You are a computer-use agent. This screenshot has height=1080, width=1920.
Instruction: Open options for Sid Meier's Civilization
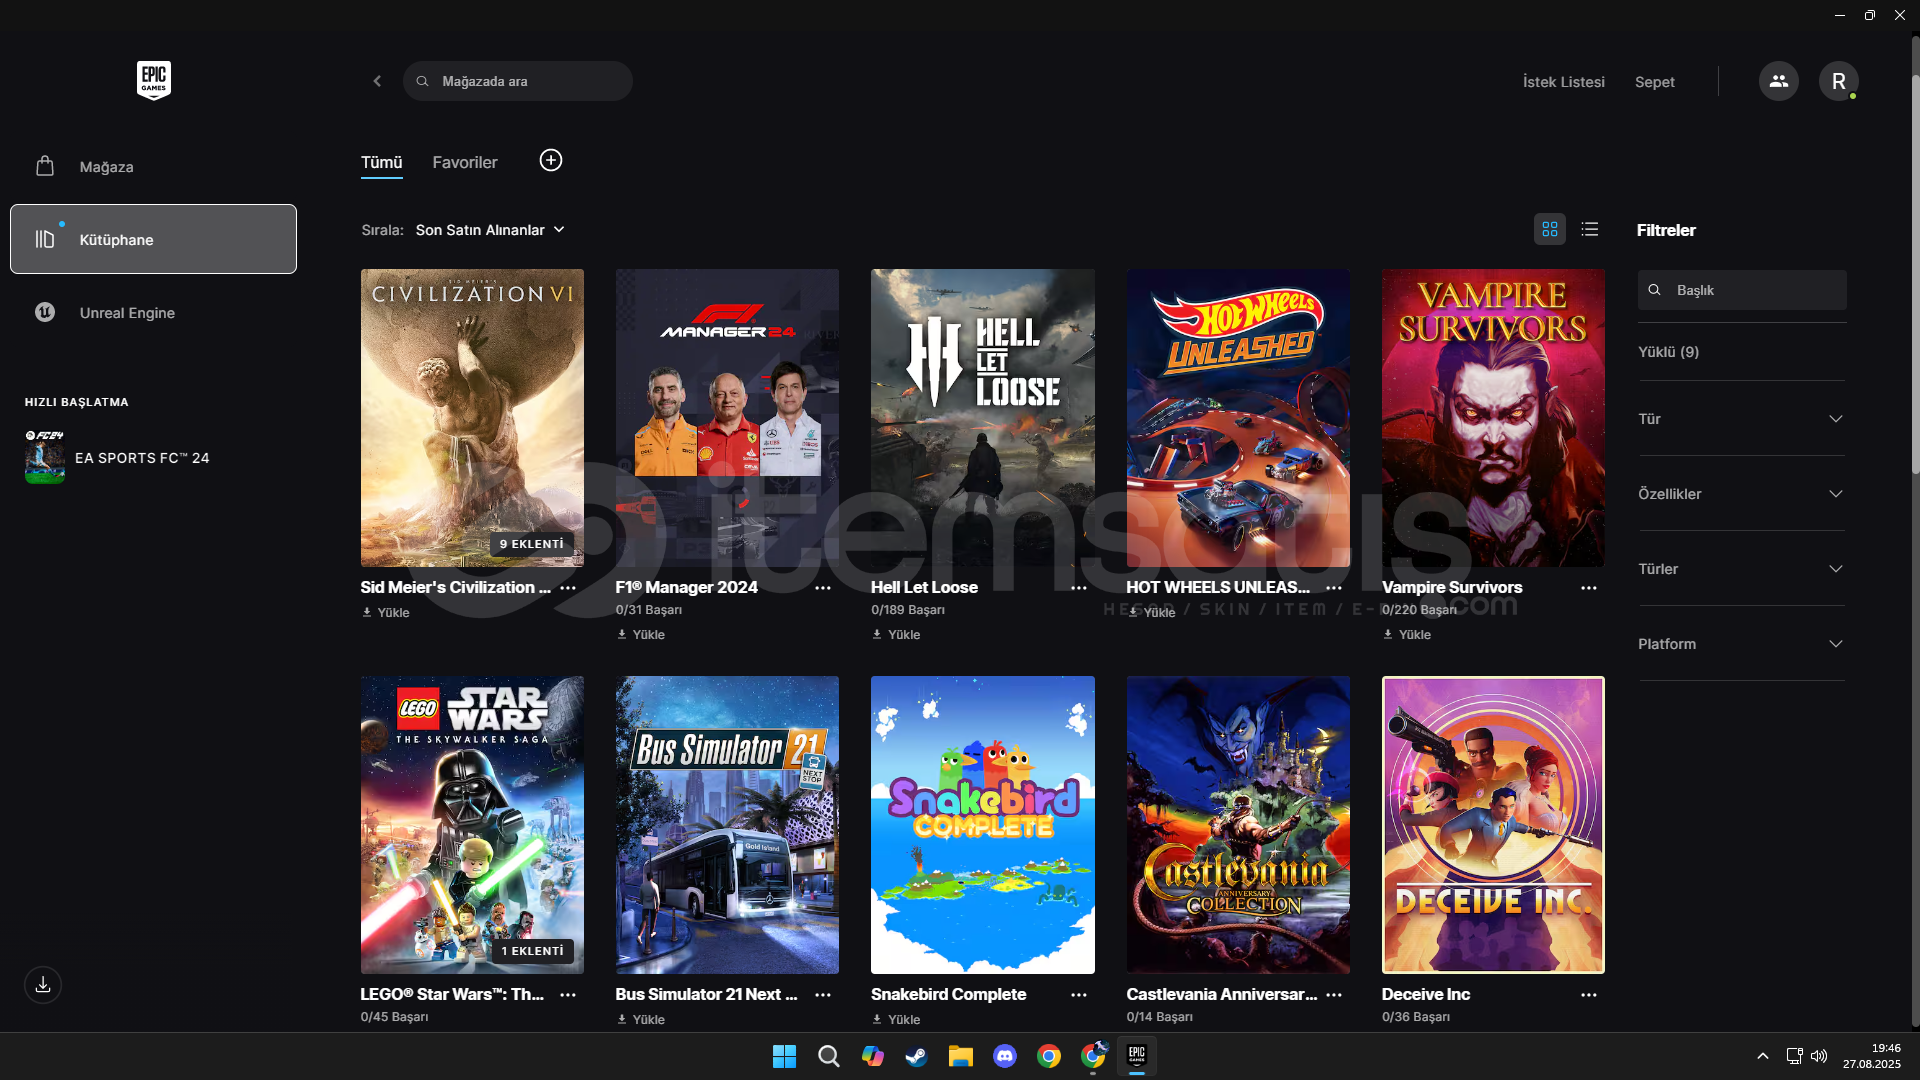(568, 588)
